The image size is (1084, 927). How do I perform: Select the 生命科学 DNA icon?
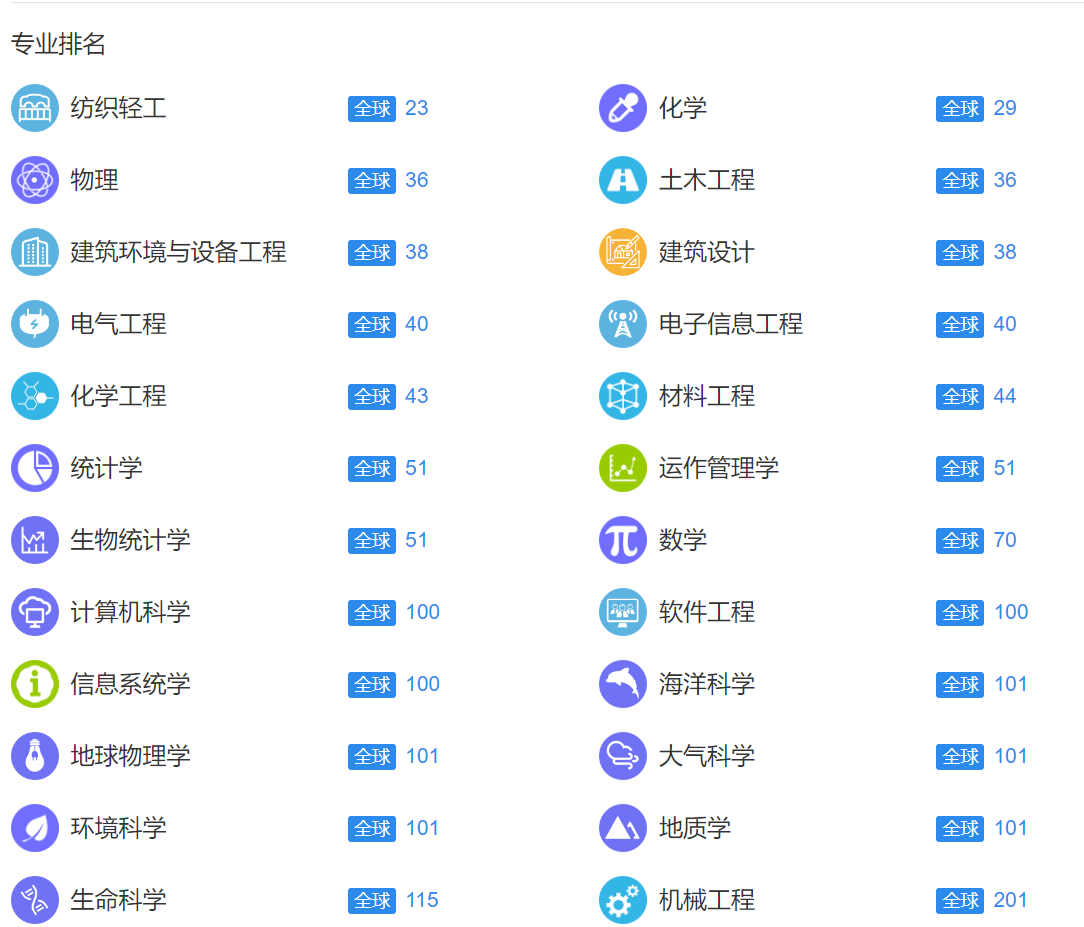click(34, 900)
